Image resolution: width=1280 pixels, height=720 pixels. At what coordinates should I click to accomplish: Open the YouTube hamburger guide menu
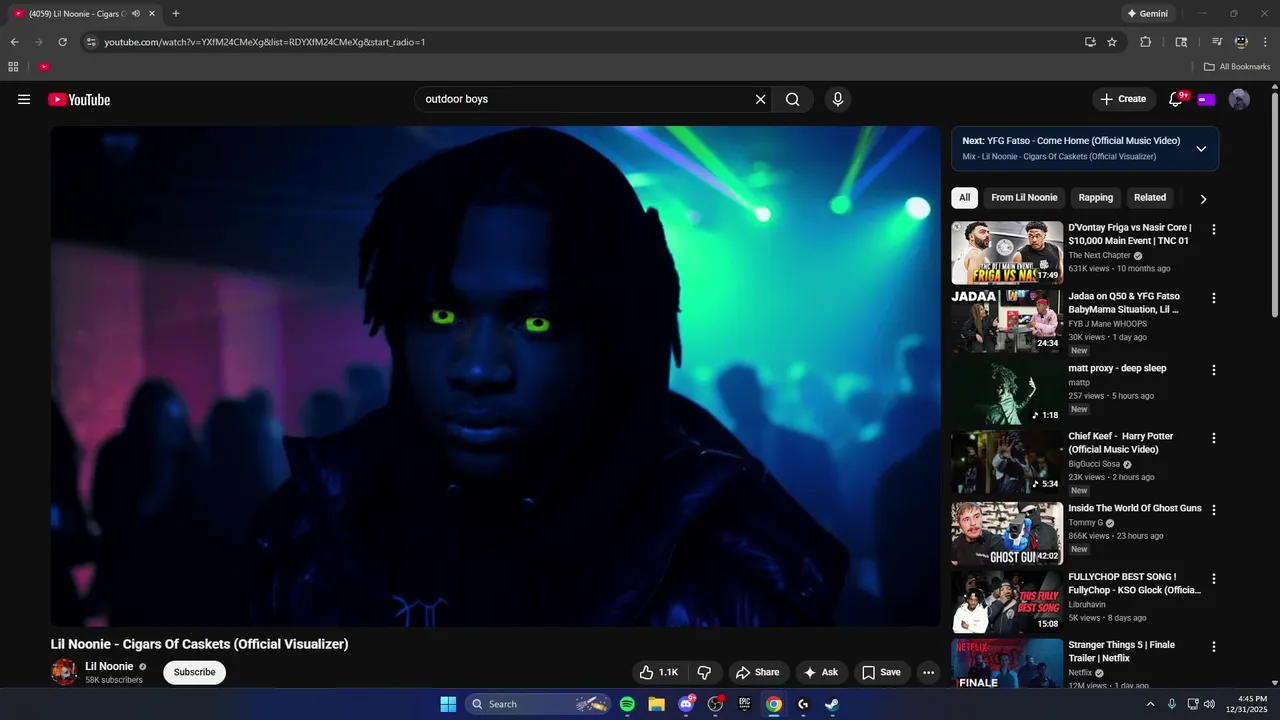(24, 99)
